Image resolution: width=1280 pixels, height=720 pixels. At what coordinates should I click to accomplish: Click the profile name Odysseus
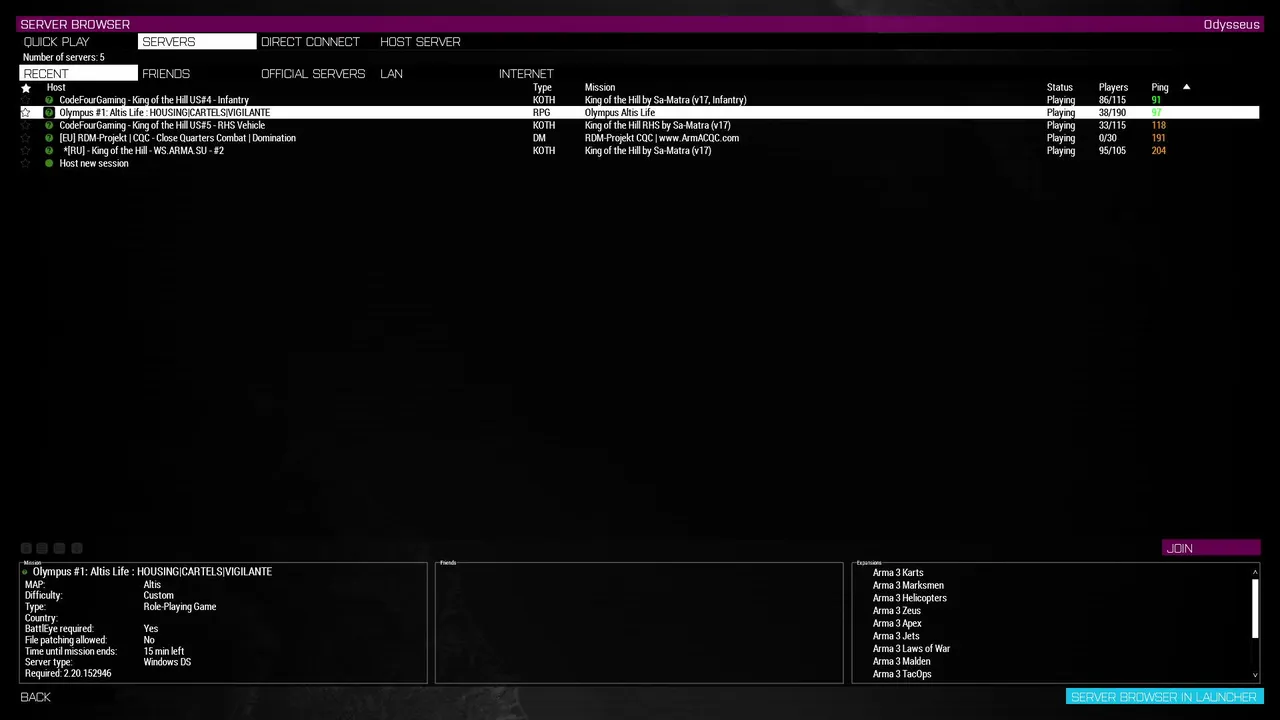[1231, 25]
